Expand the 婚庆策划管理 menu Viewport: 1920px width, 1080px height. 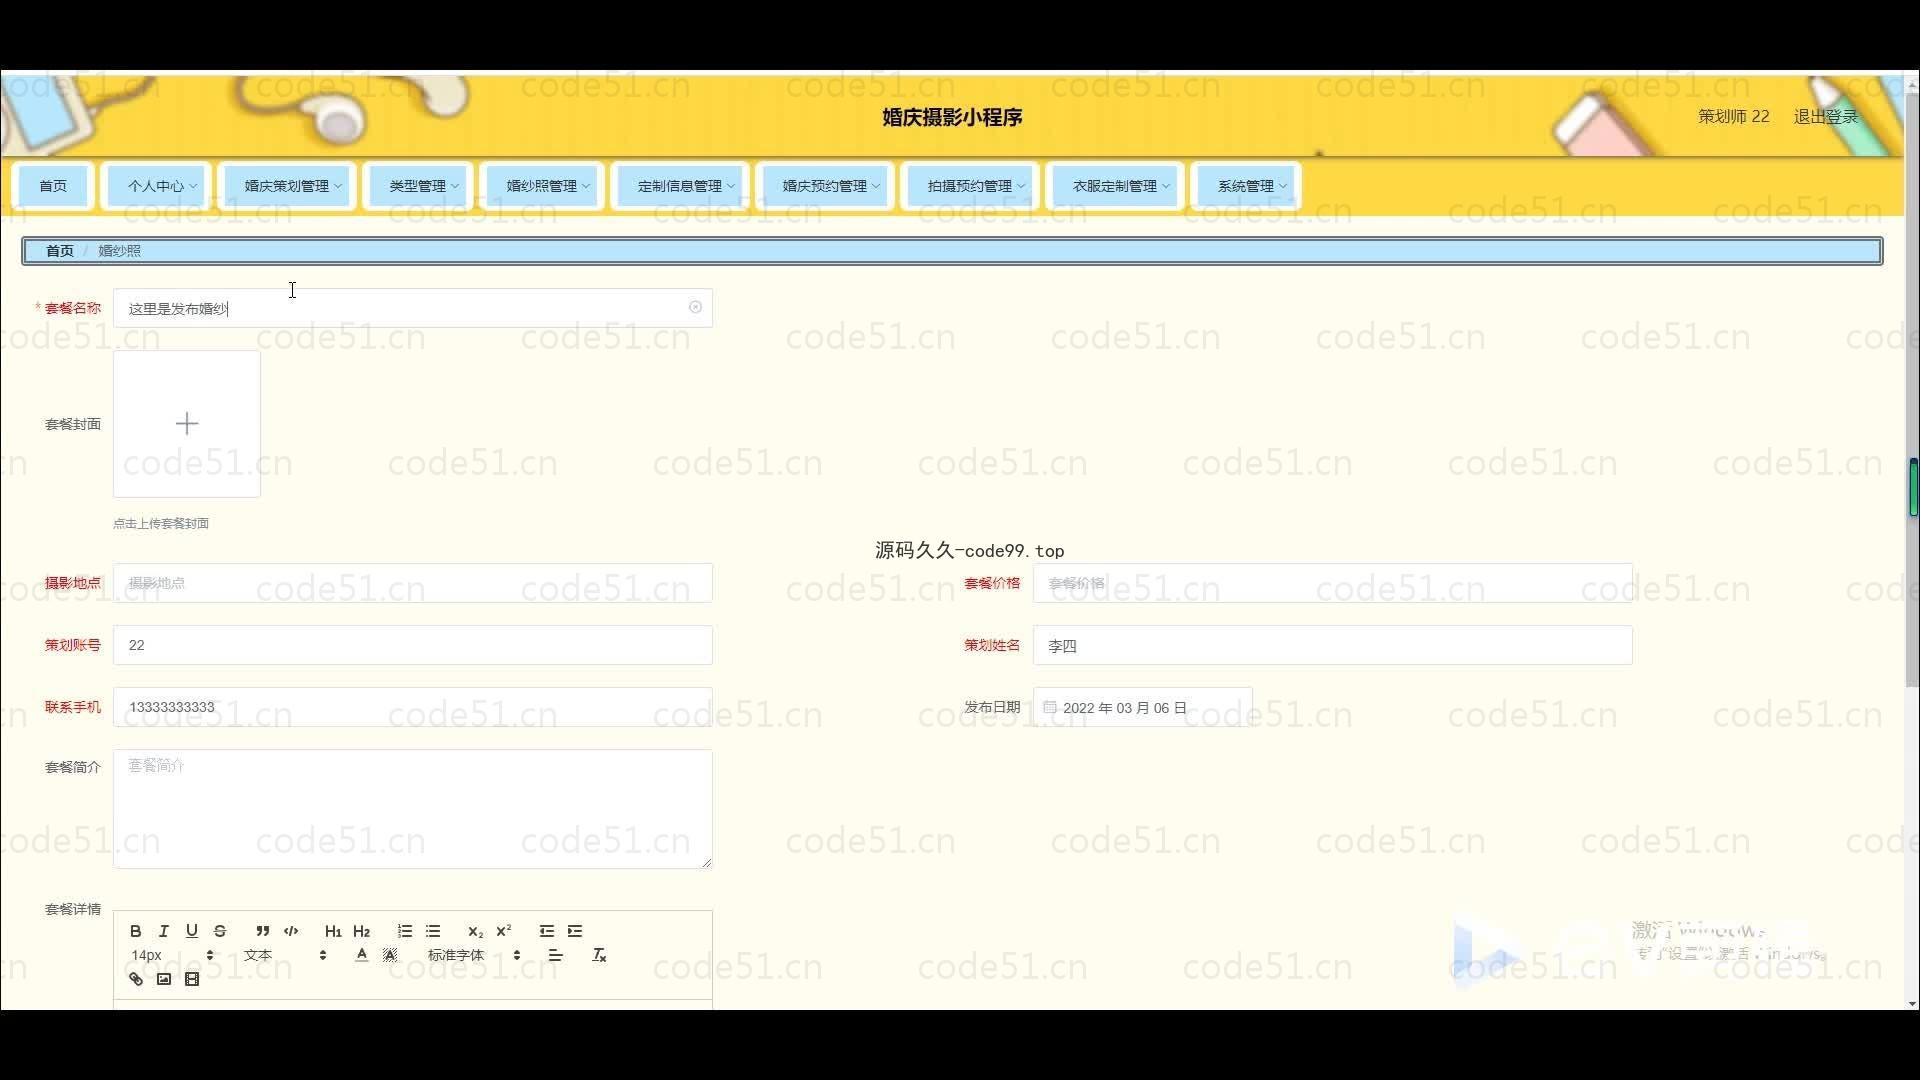(x=287, y=186)
